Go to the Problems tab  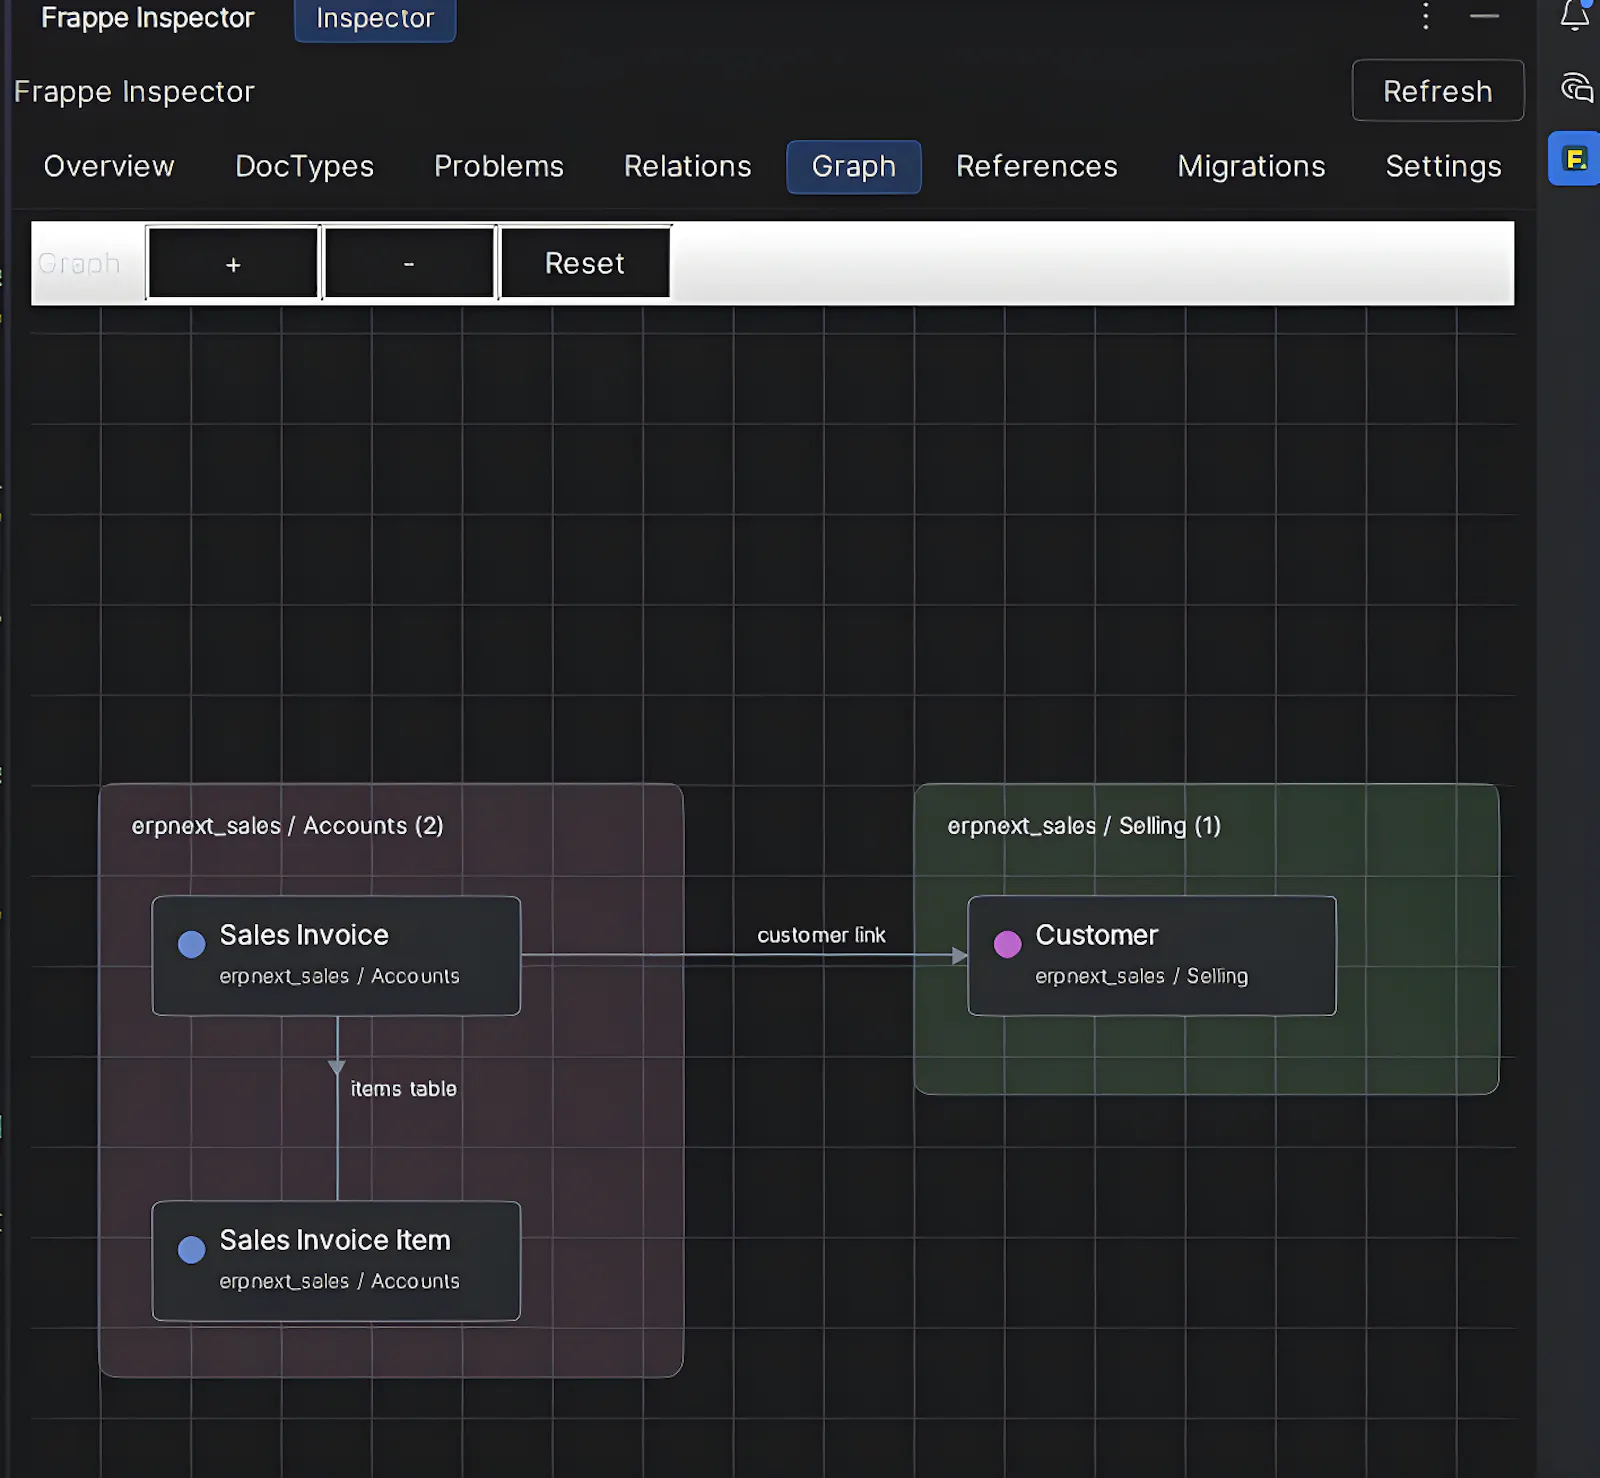(x=499, y=166)
